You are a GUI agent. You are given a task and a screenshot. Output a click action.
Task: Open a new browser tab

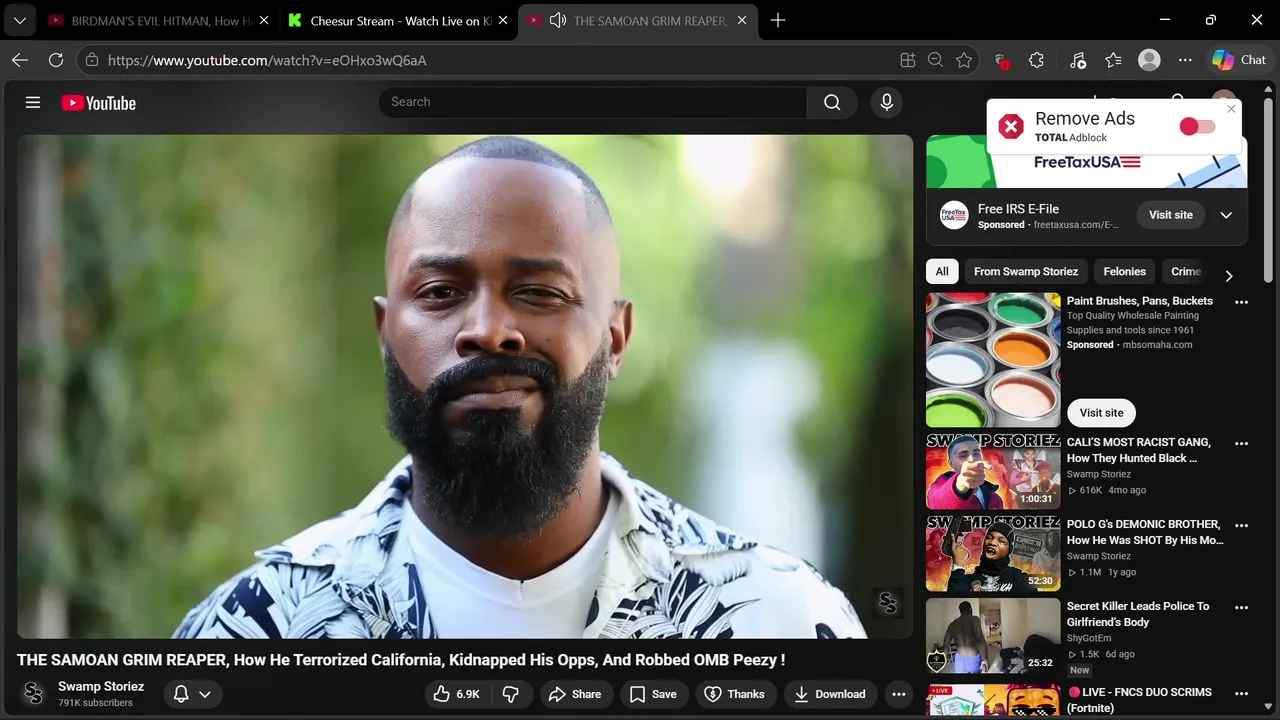[778, 20]
